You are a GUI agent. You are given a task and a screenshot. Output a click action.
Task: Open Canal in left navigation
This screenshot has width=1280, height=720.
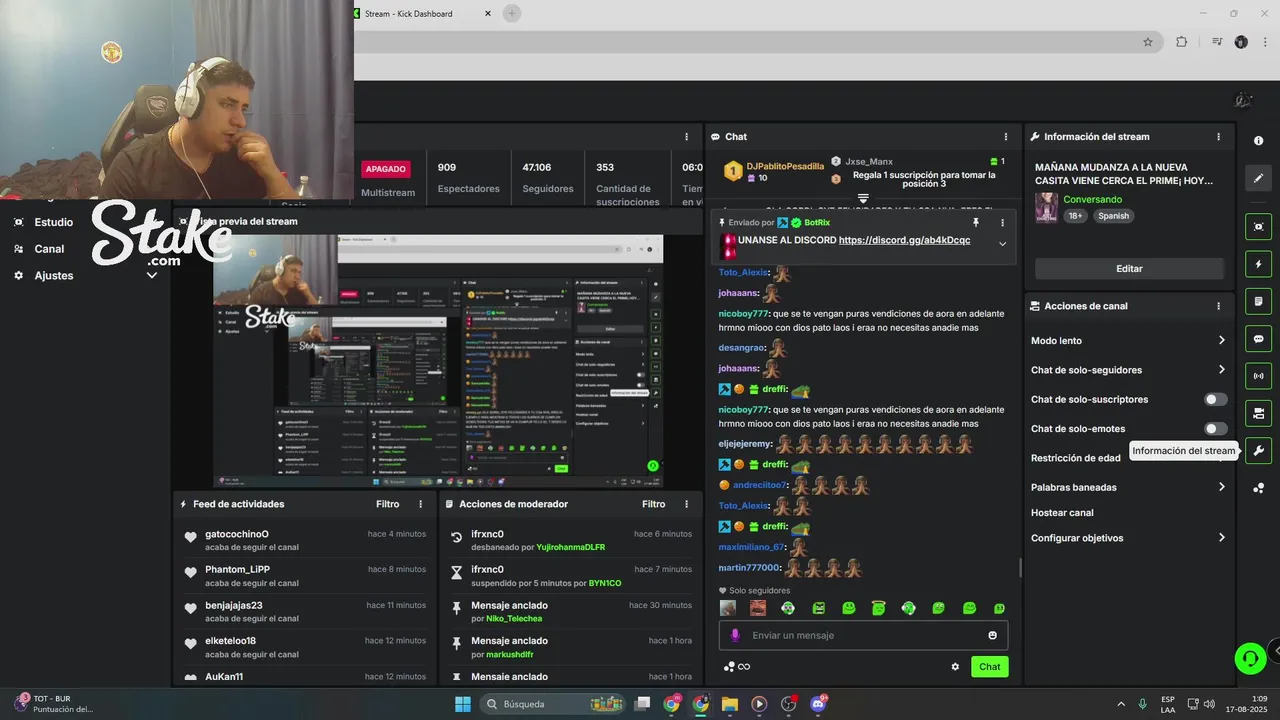(x=49, y=249)
